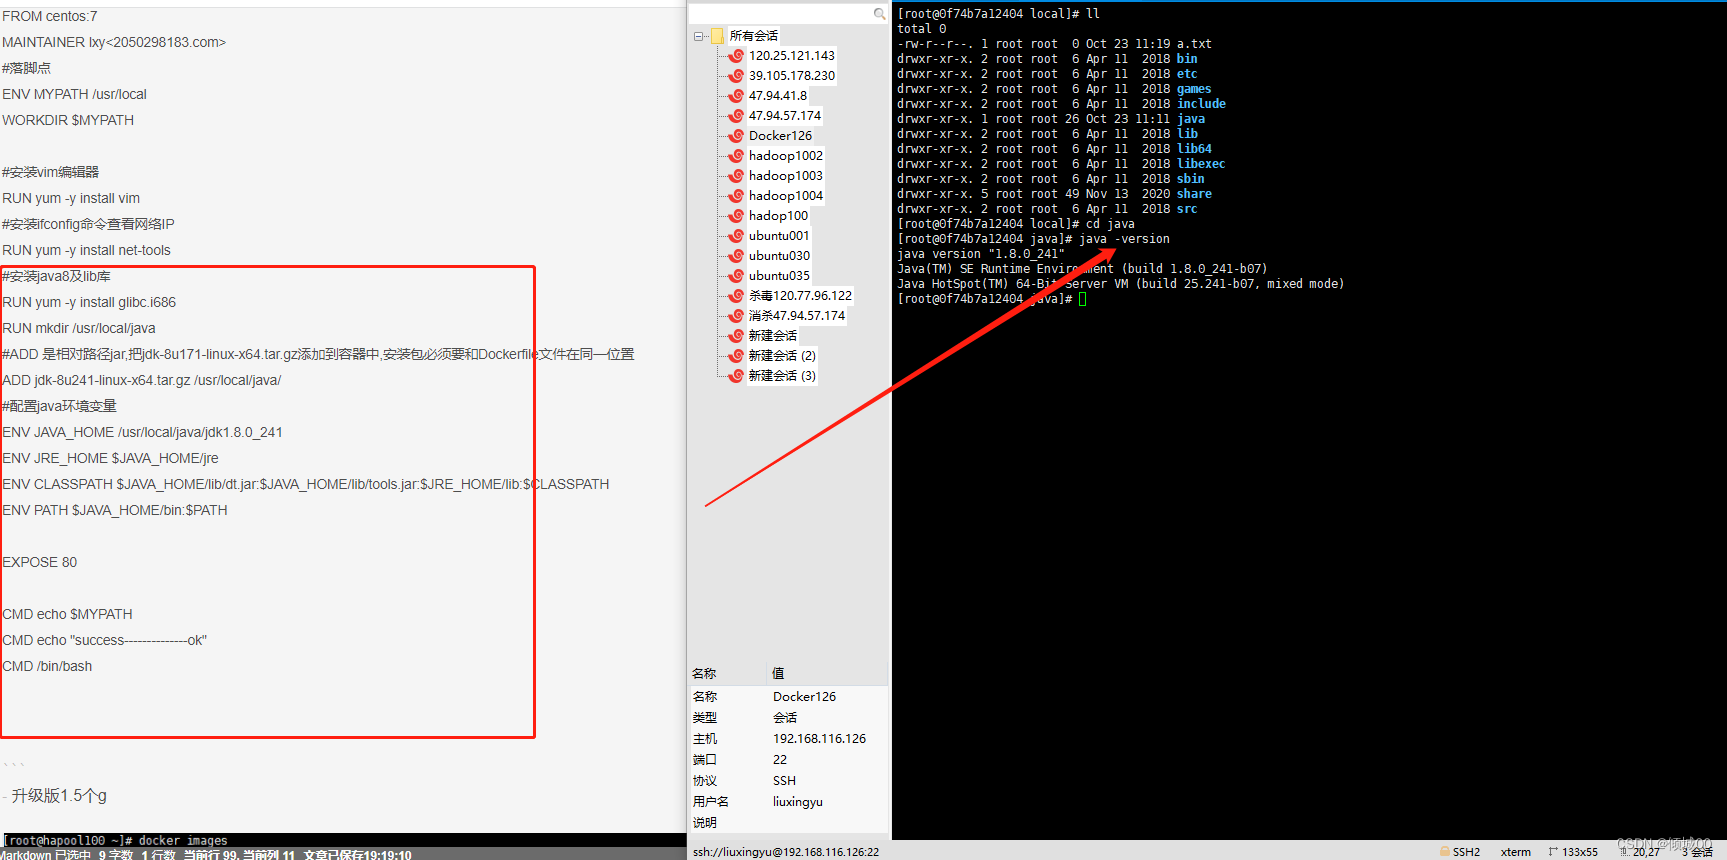Click 'a.txt' in terminal listing
The image size is (1727, 860).
tap(1194, 44)
